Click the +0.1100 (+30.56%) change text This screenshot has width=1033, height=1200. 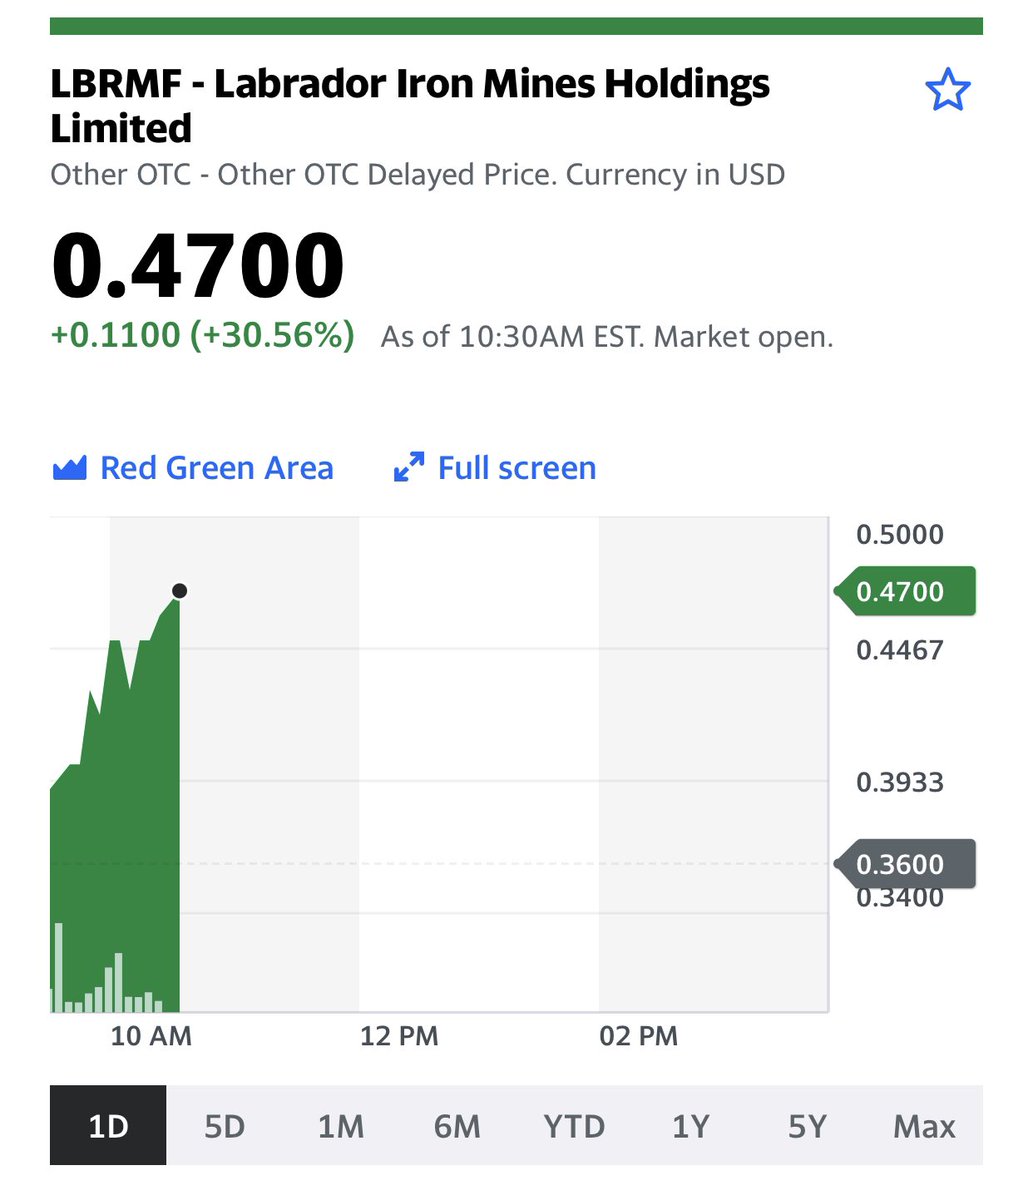[x=203, y=334]
